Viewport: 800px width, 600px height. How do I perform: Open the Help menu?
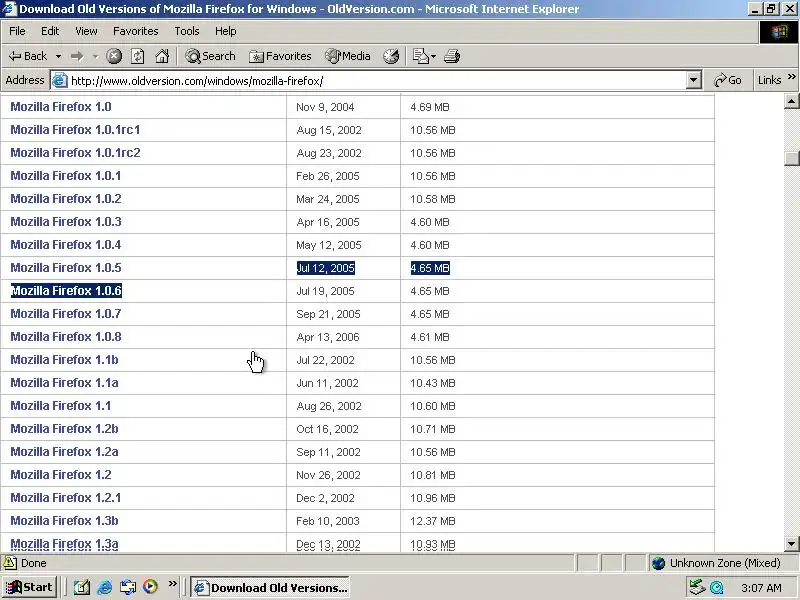point(226,31)
